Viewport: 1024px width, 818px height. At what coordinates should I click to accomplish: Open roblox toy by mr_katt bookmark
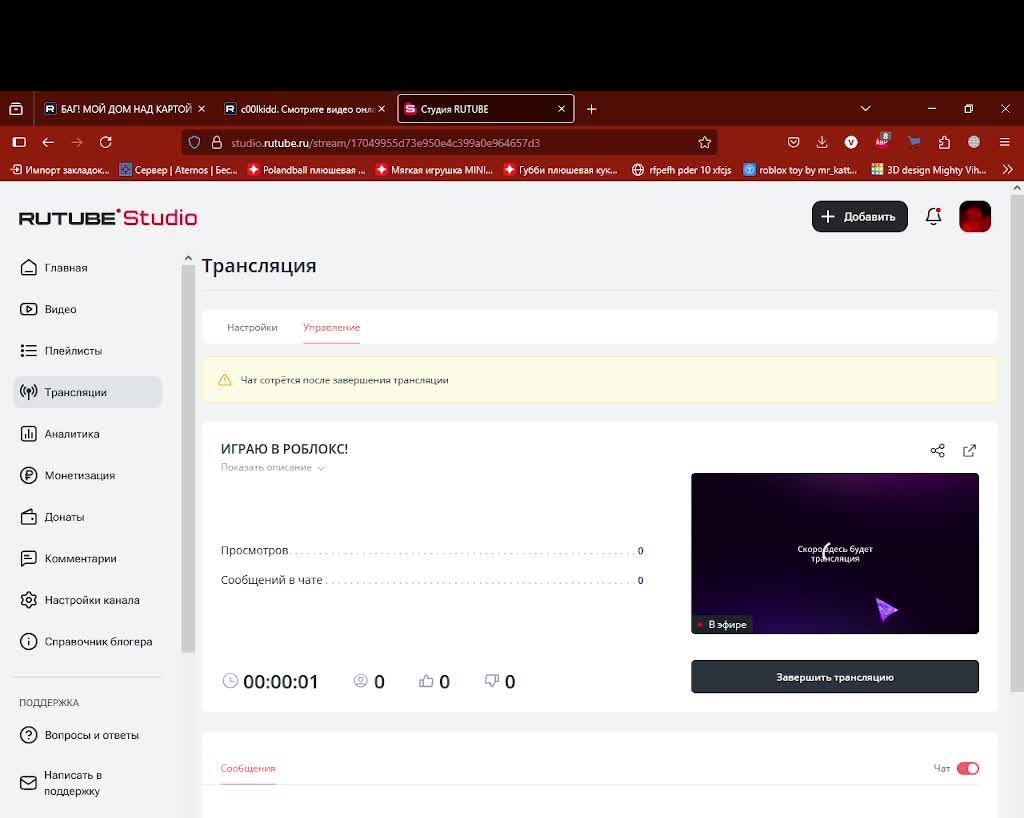(800, 170)
